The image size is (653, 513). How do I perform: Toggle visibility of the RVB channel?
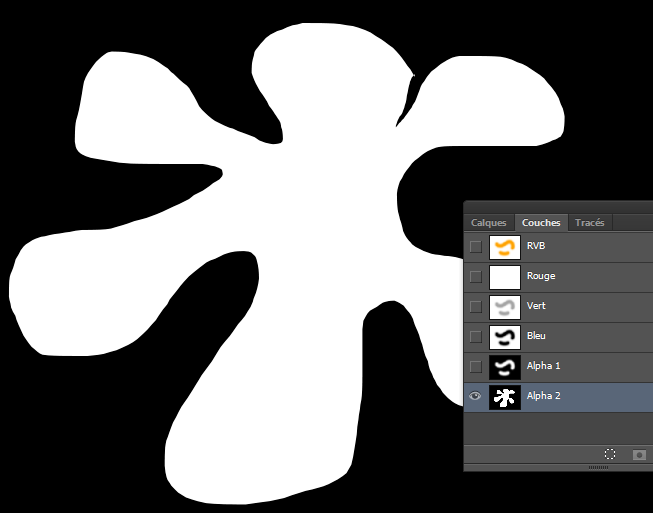476,247
